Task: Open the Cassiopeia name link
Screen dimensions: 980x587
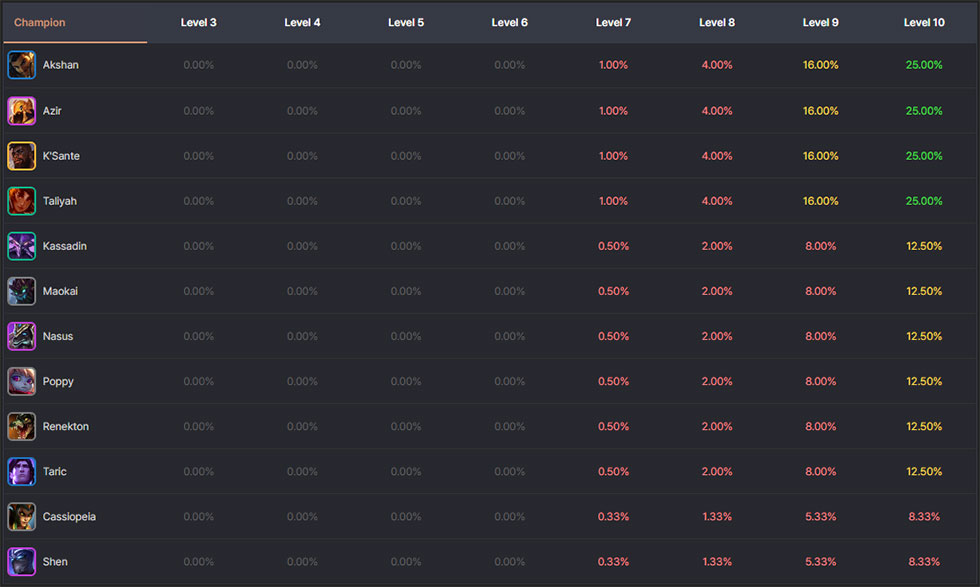Action: click(69, 516)
